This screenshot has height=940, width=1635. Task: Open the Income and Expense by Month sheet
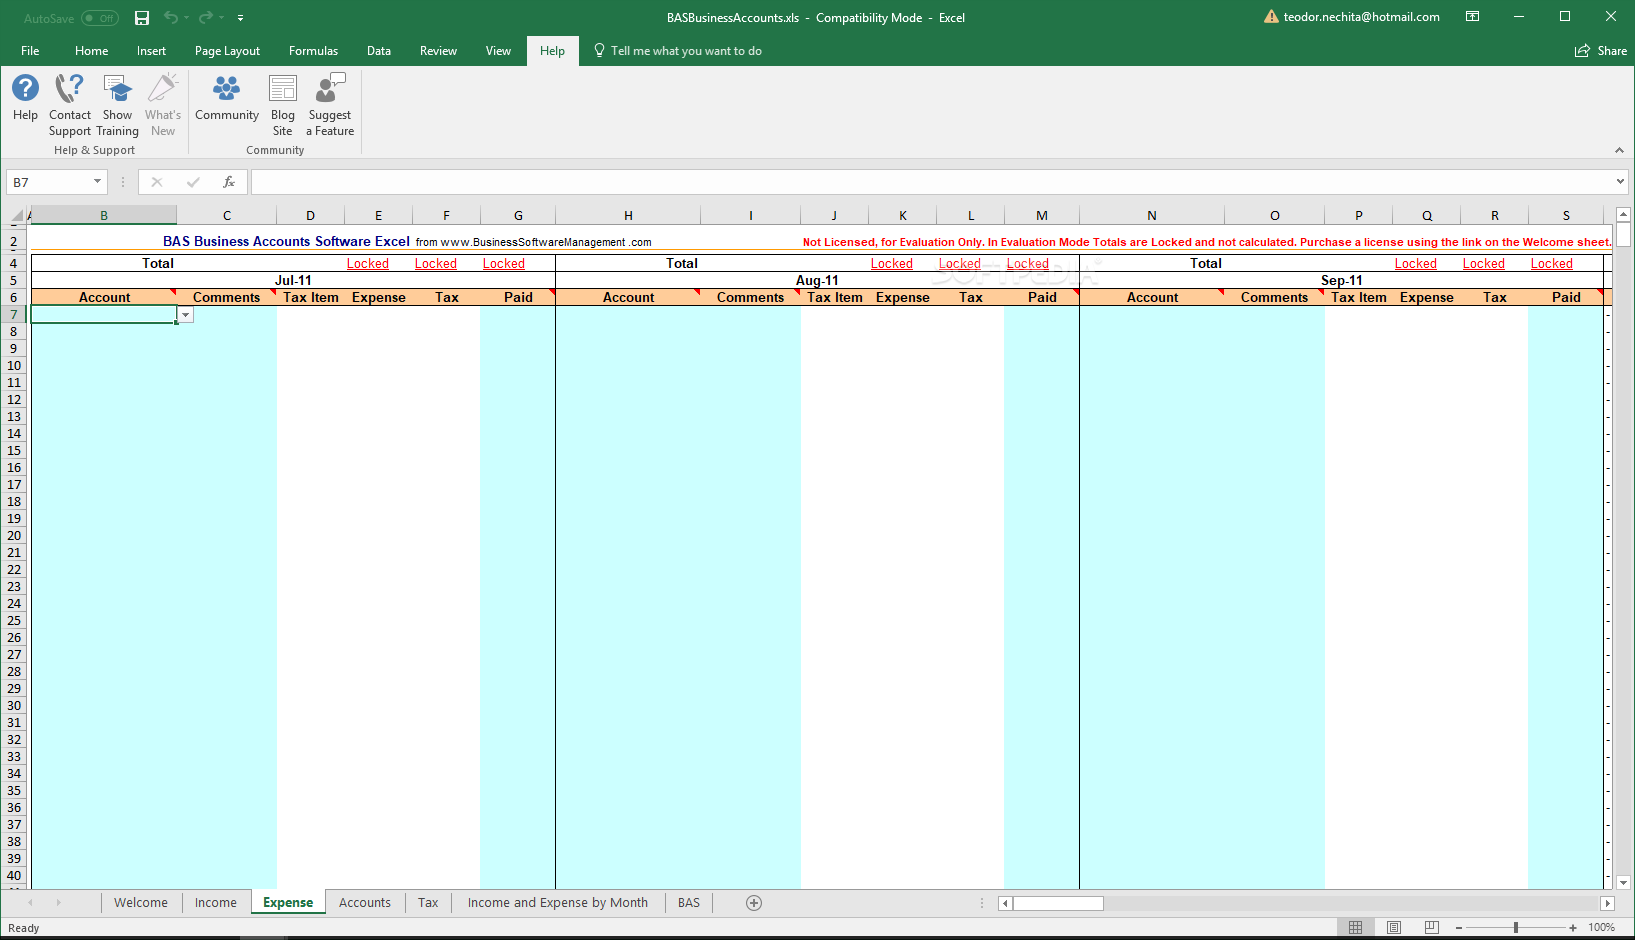pos(558,903)
